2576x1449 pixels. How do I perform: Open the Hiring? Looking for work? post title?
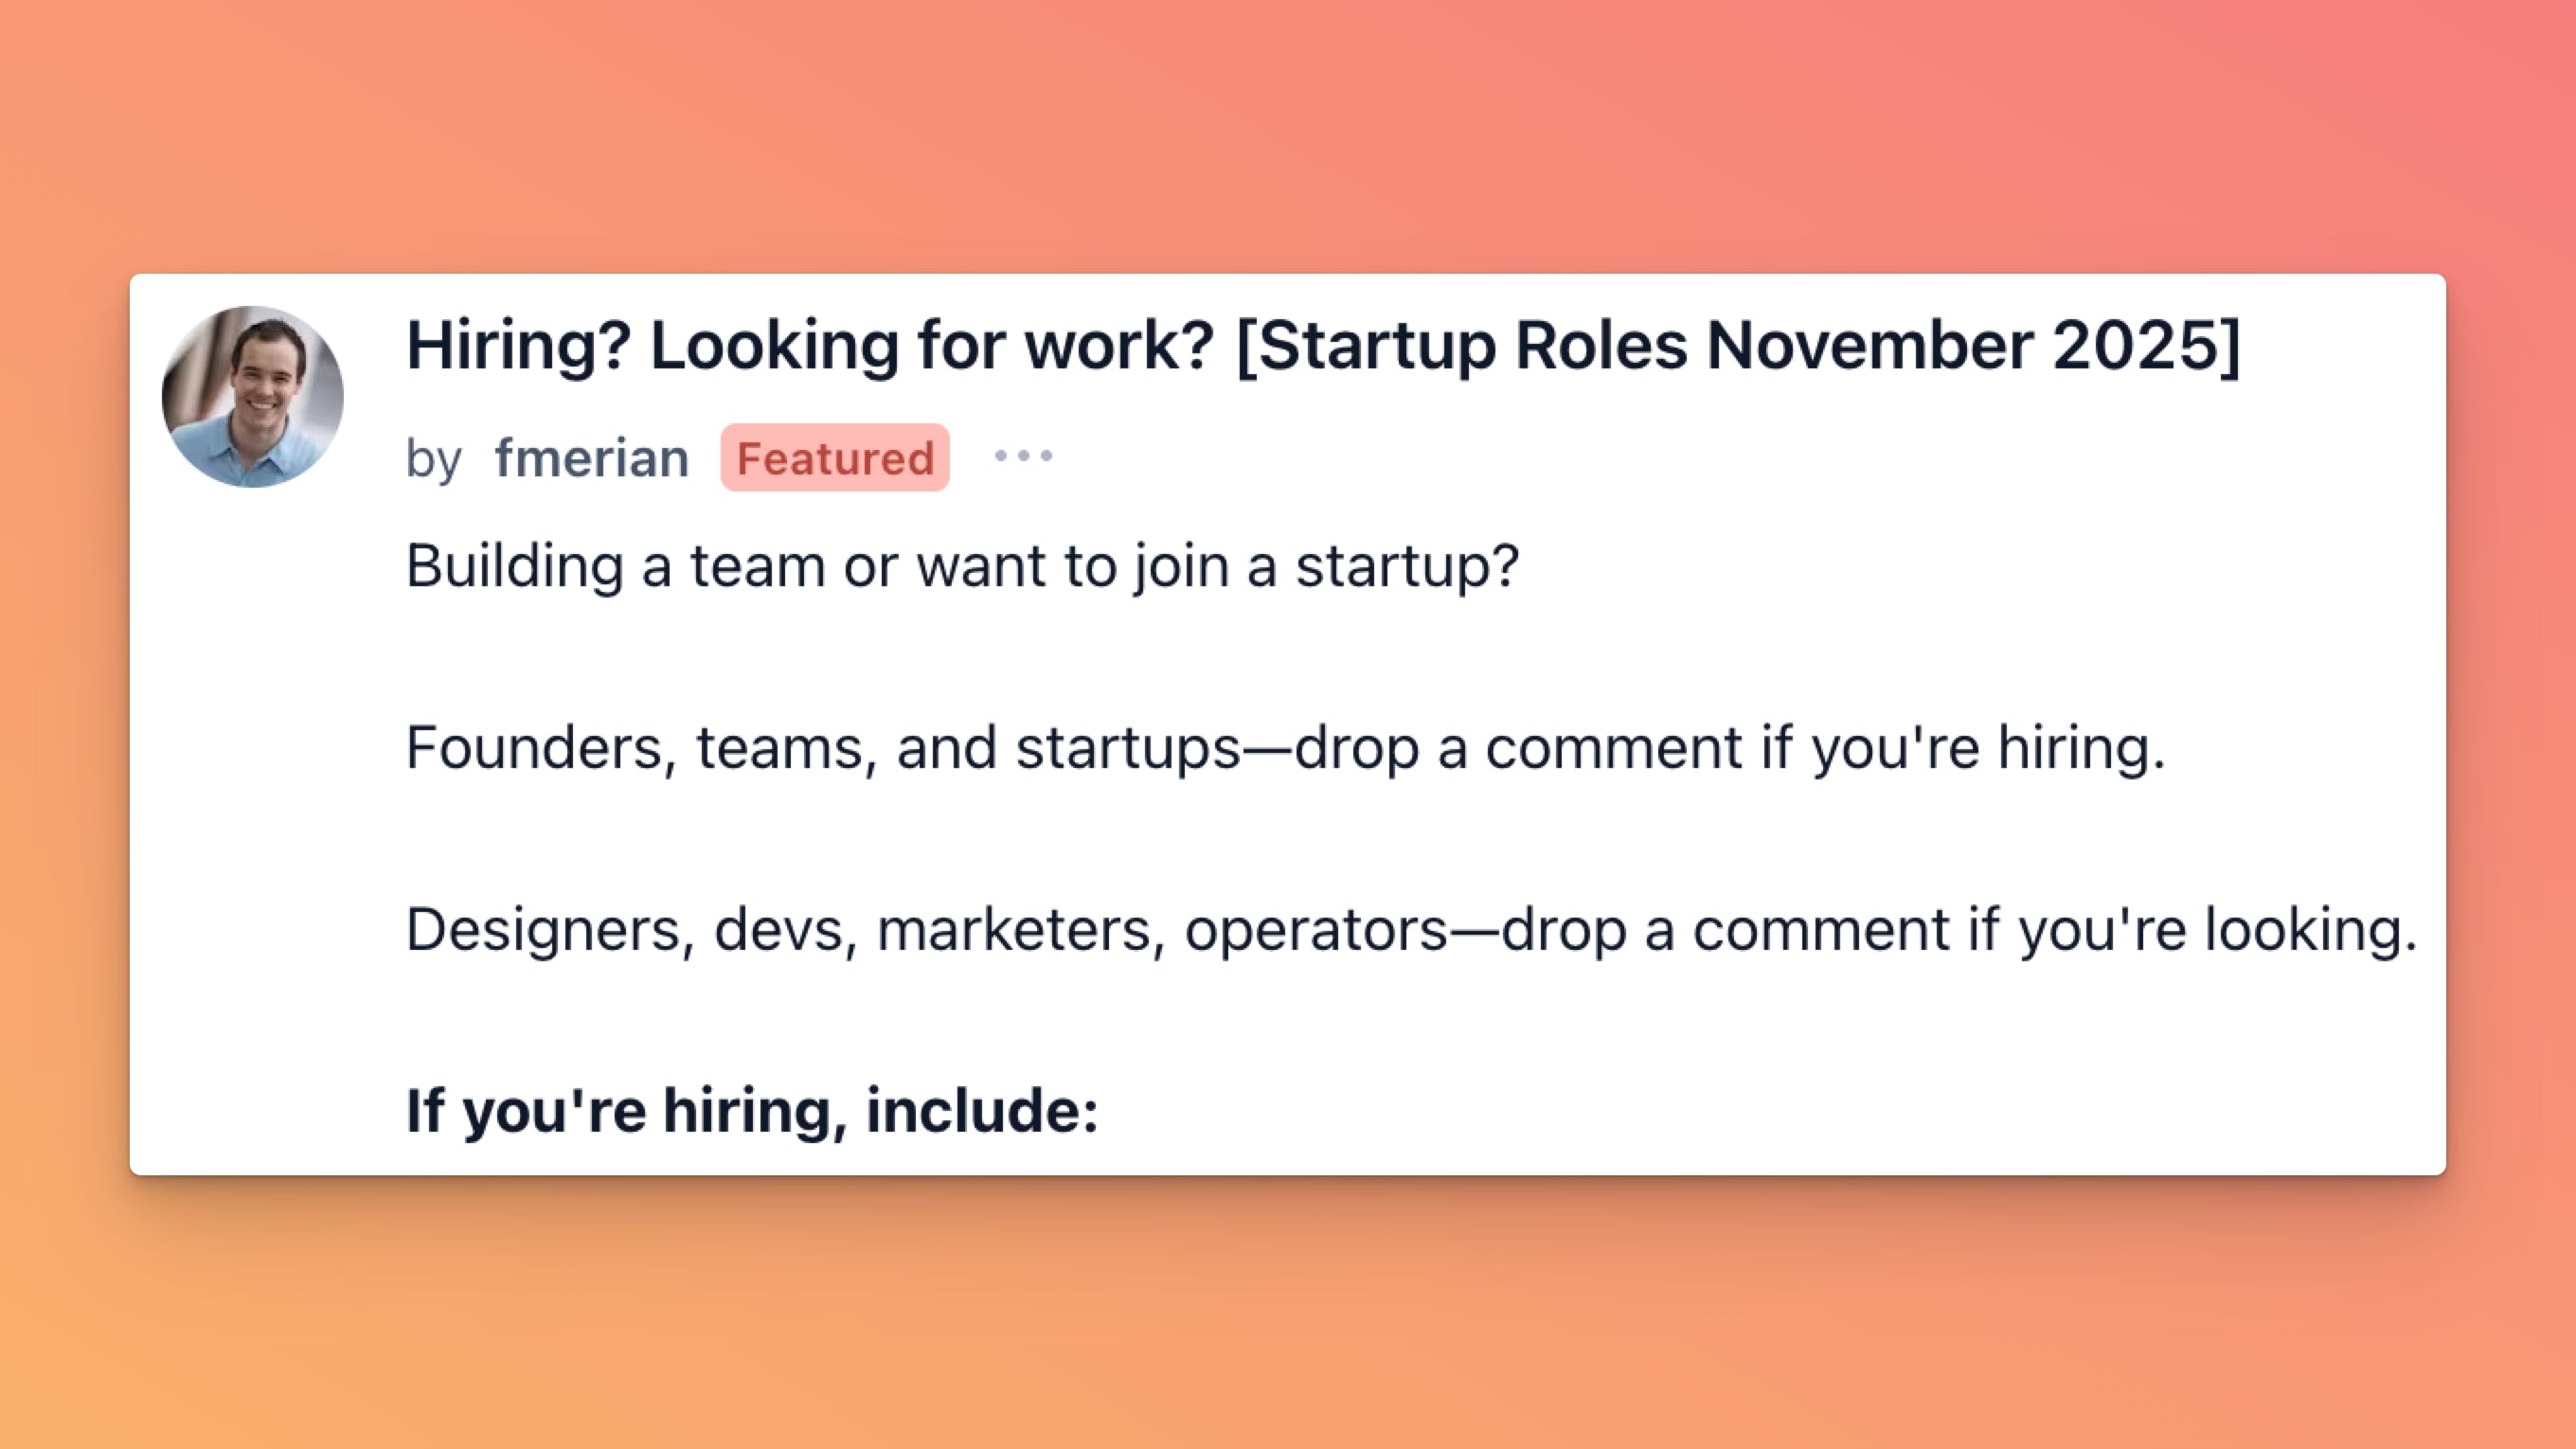(x=1322, y=346)
